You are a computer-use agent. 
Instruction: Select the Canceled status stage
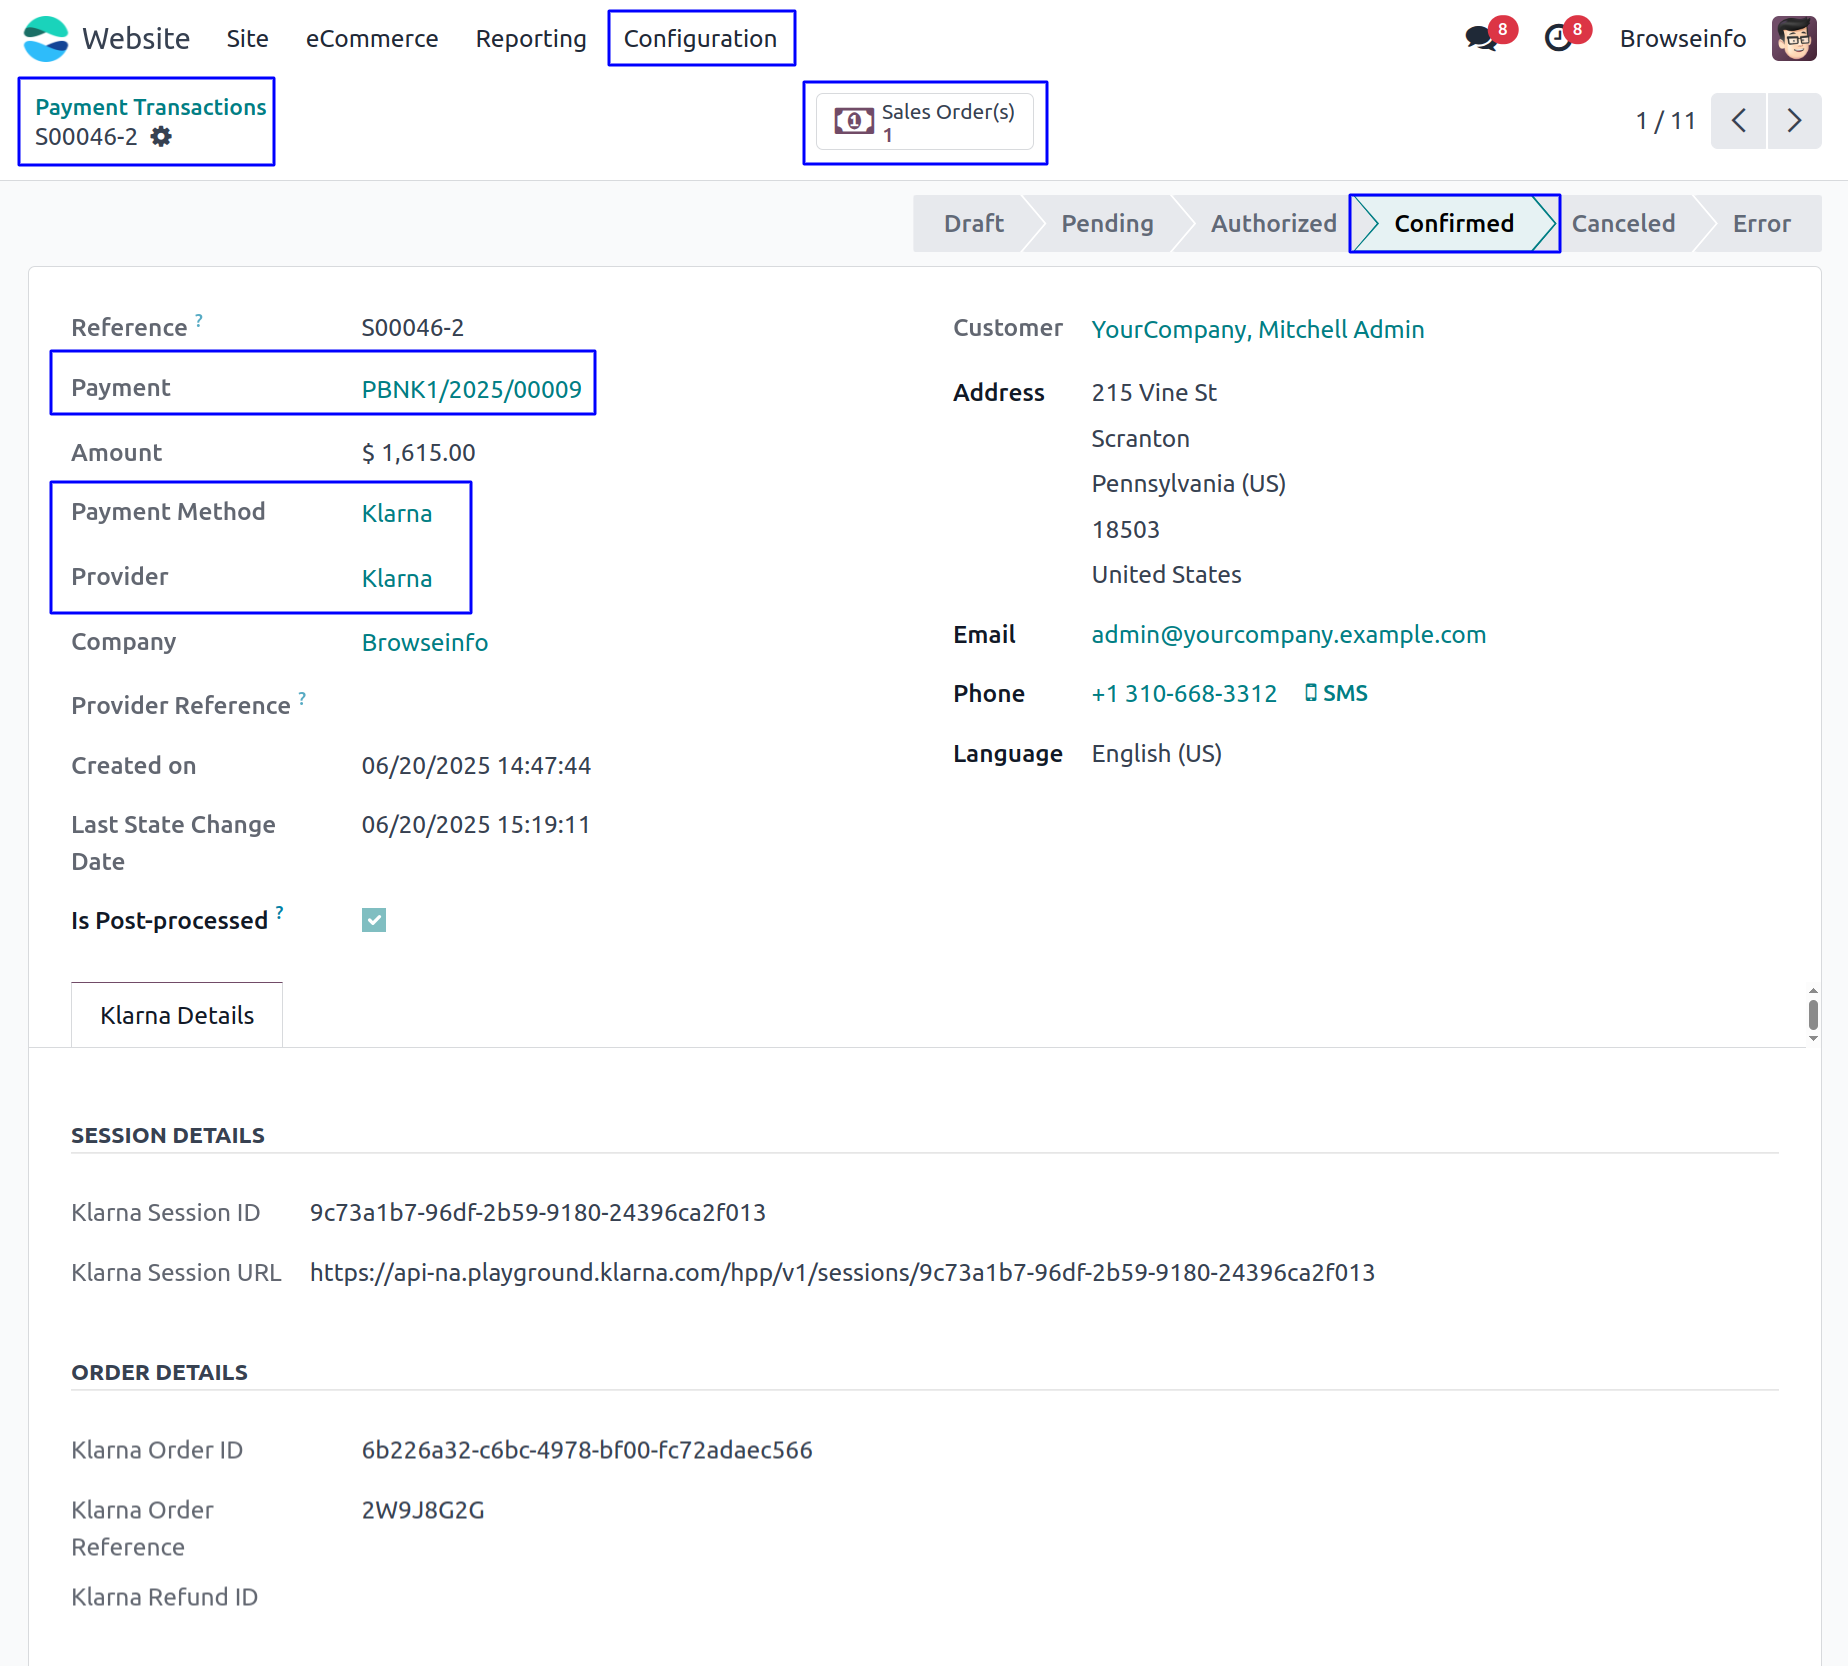pyautogui.click(x=1623, y=223)
